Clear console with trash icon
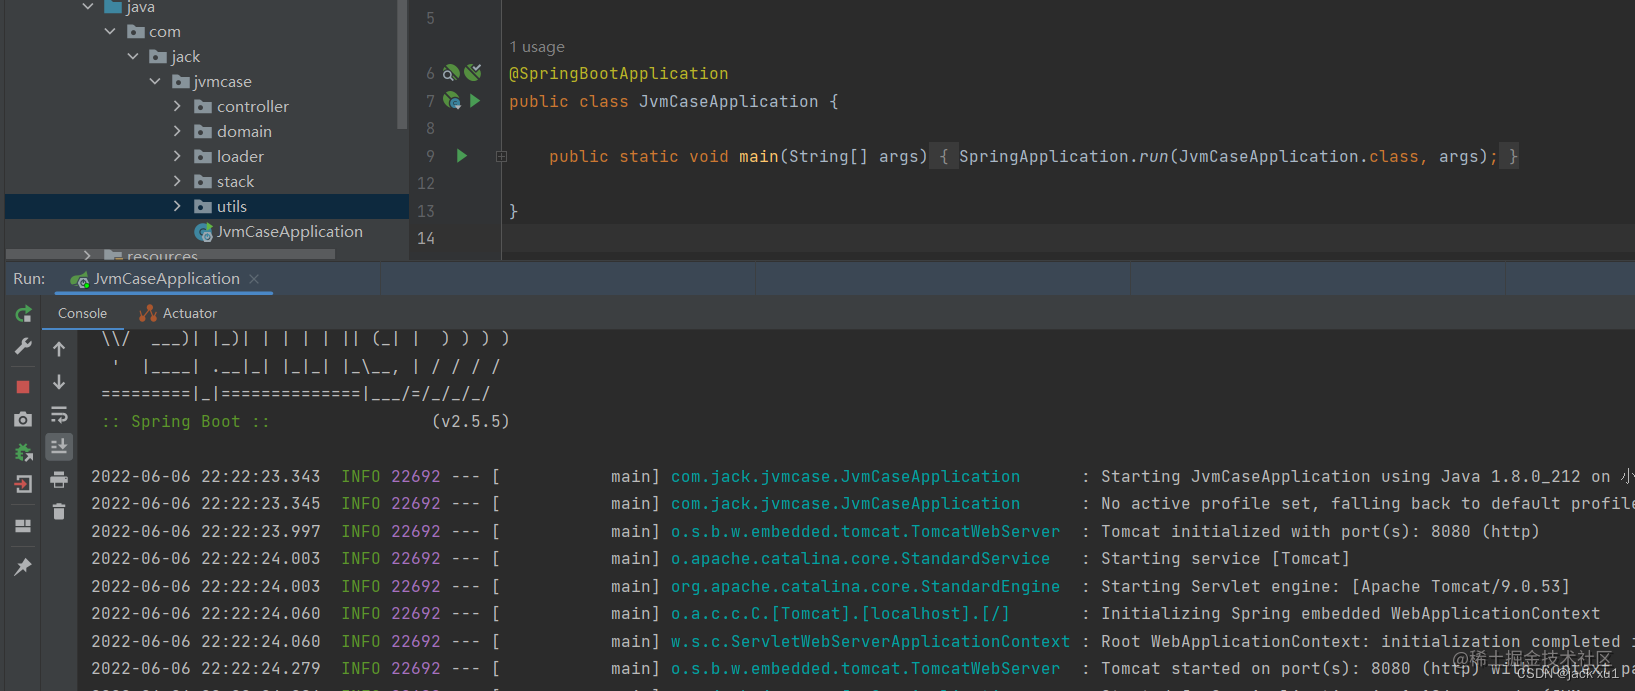Image resolution: width=1635 pixels, height=691 pixels. point(59,512)
